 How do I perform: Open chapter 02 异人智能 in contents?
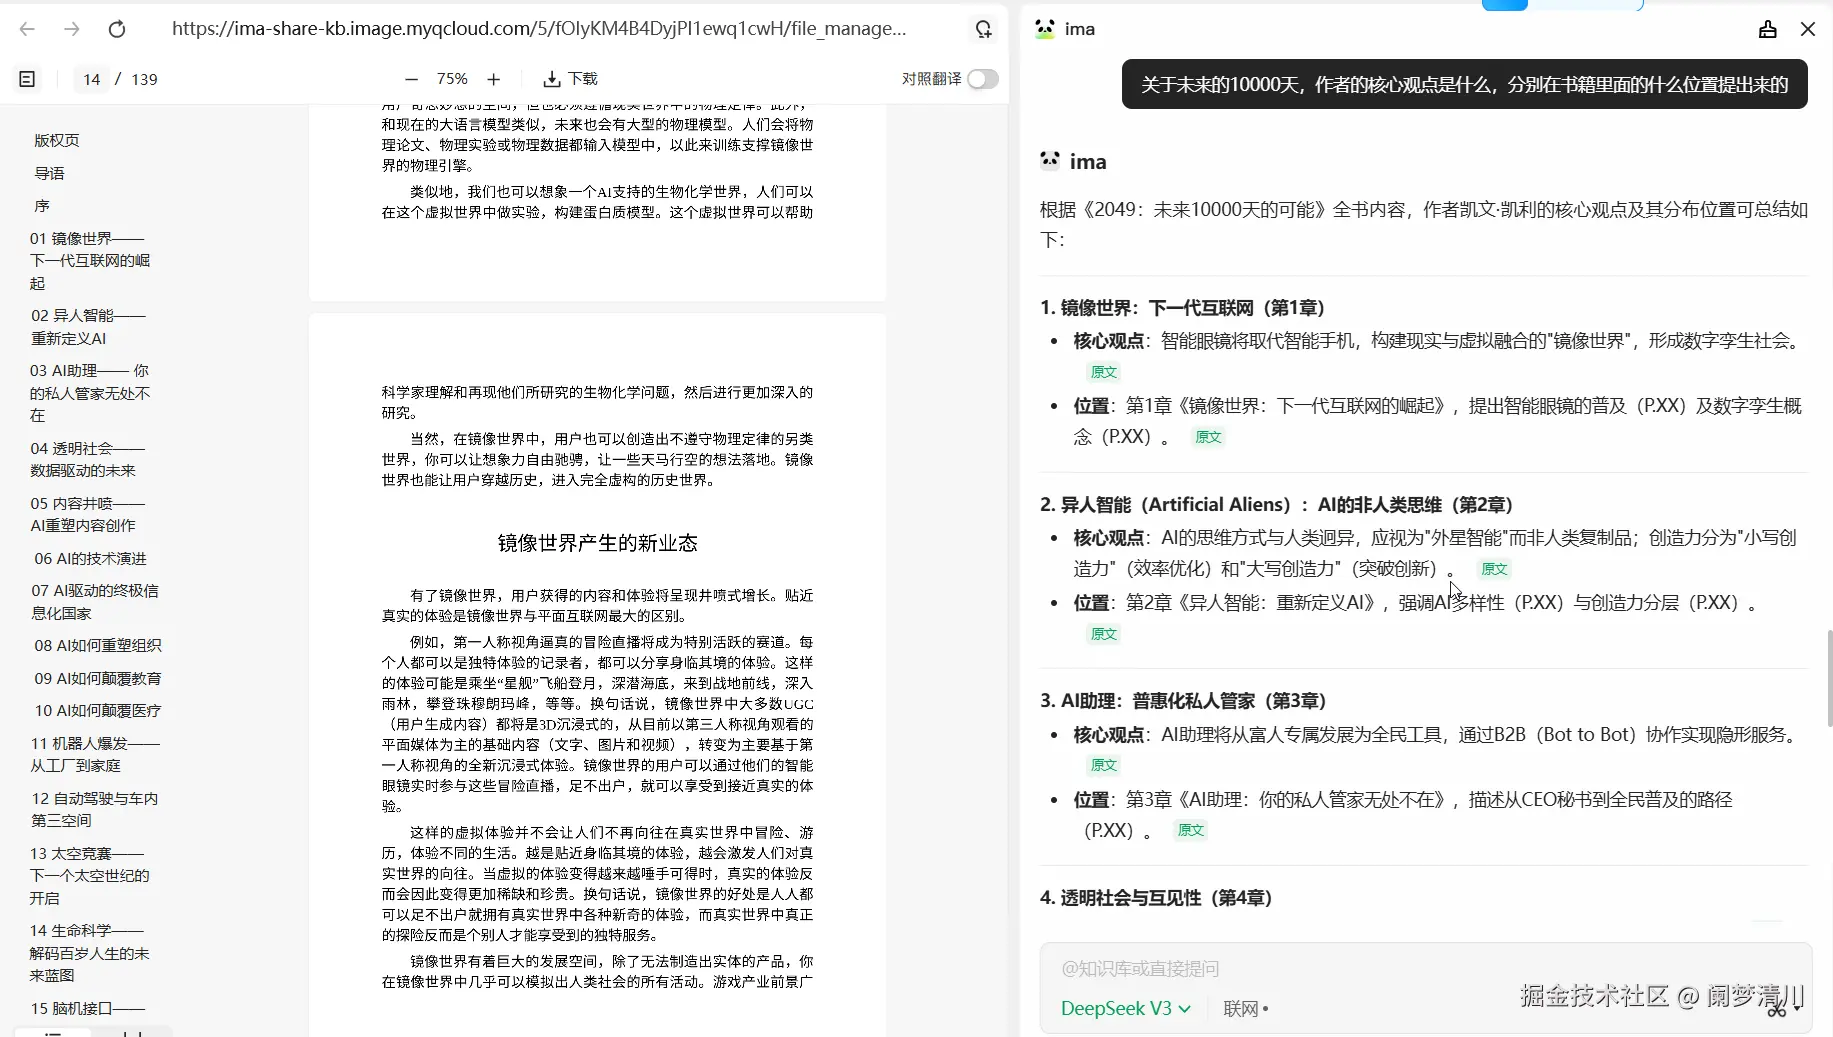pos(88,327)
